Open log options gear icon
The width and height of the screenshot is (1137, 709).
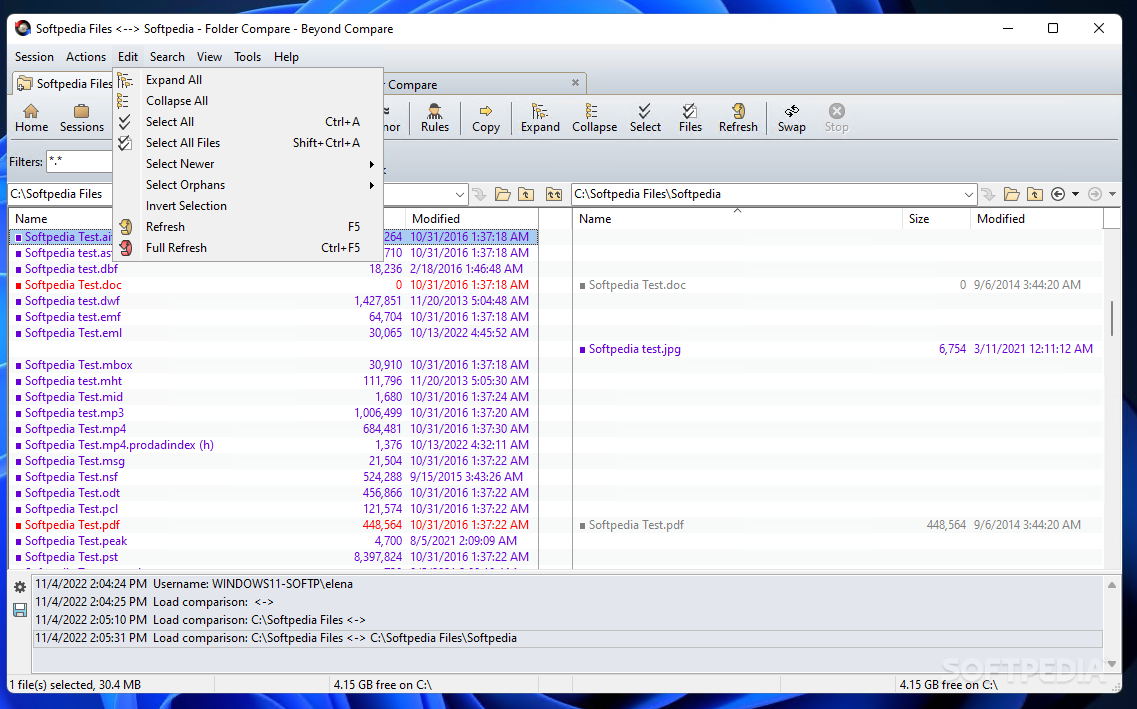[x=20, y=587]
